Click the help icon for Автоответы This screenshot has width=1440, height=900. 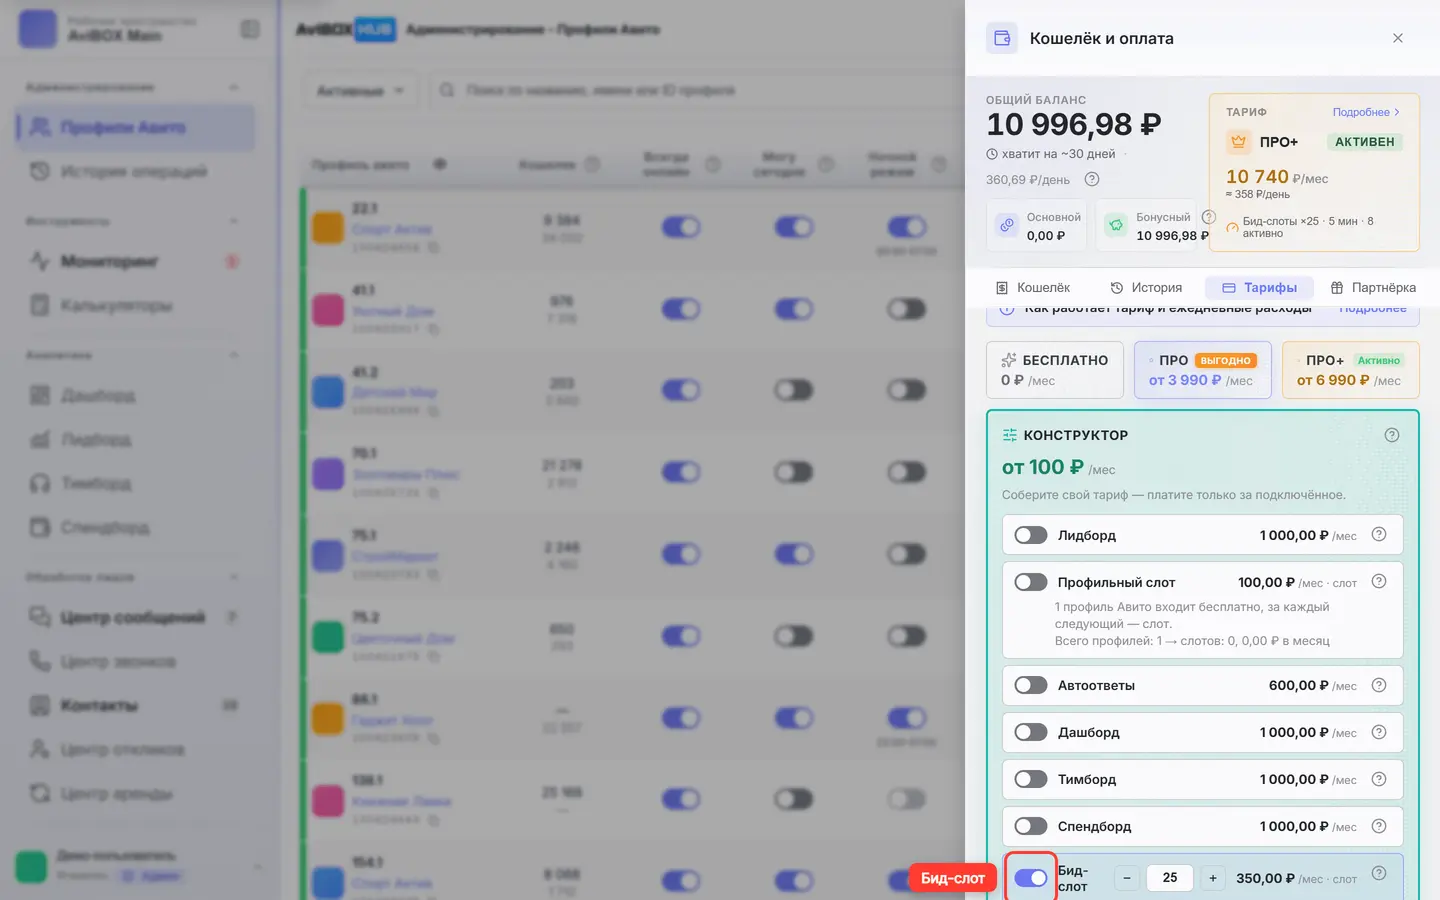tap(1379, 685)
